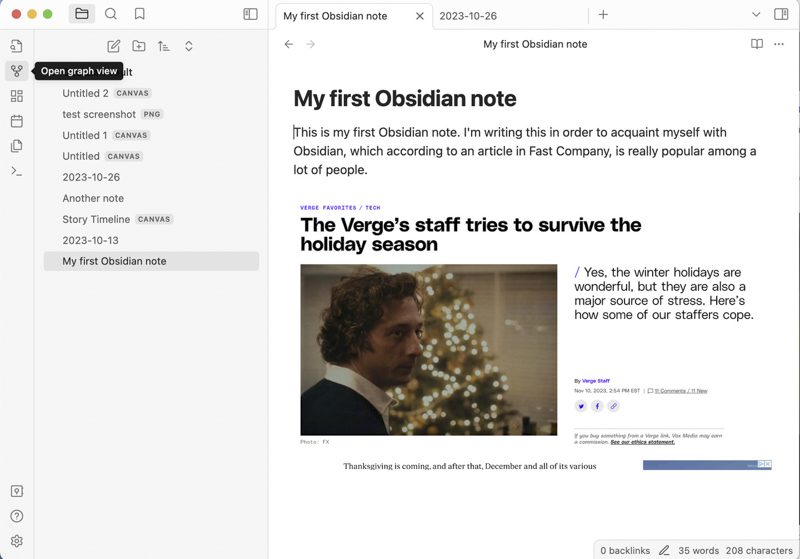
Task: Navigate forward with the right arrow
Action: [310, 44]
